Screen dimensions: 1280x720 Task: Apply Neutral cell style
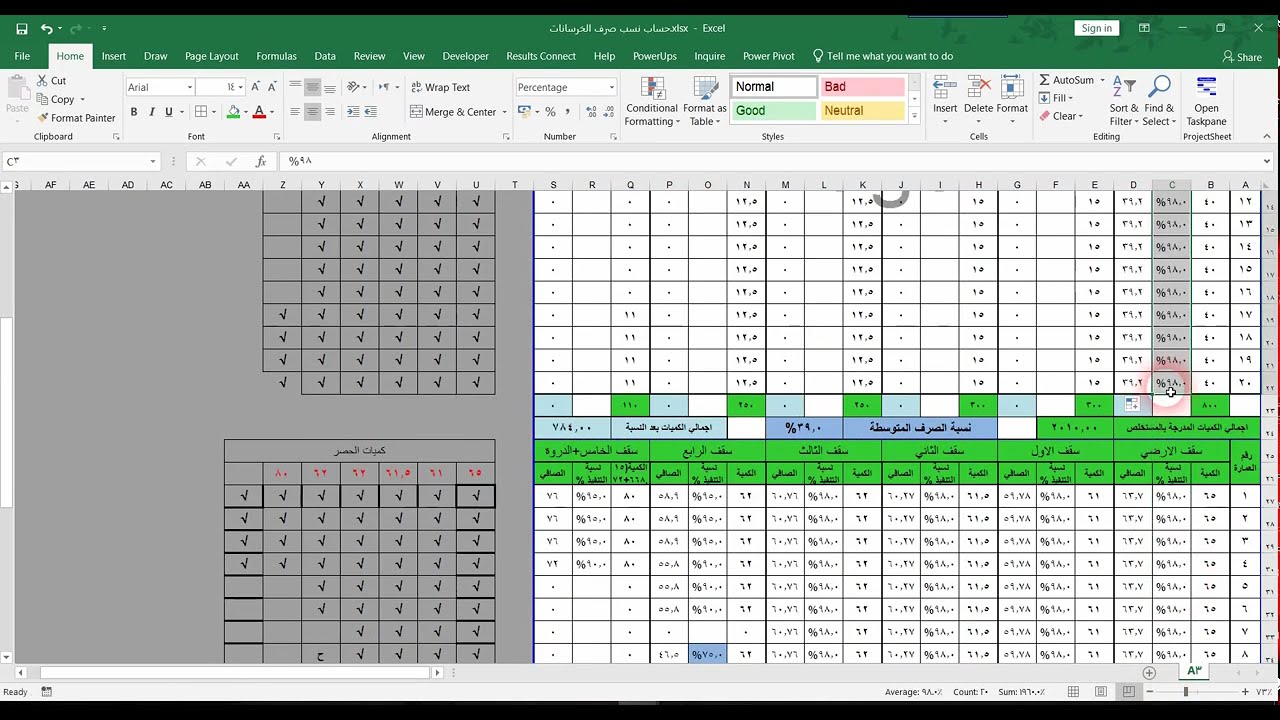[862, 111]
